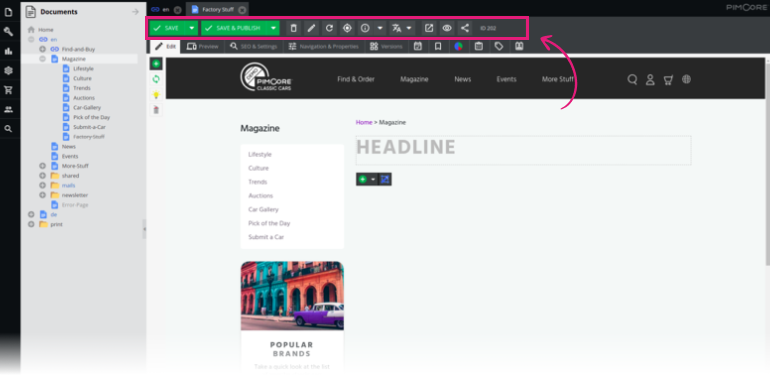Click Lifestyle in Magazine side menu
The height and width of the screenshot is (375, 770).
pyautogui.click(x=260, y=154)
